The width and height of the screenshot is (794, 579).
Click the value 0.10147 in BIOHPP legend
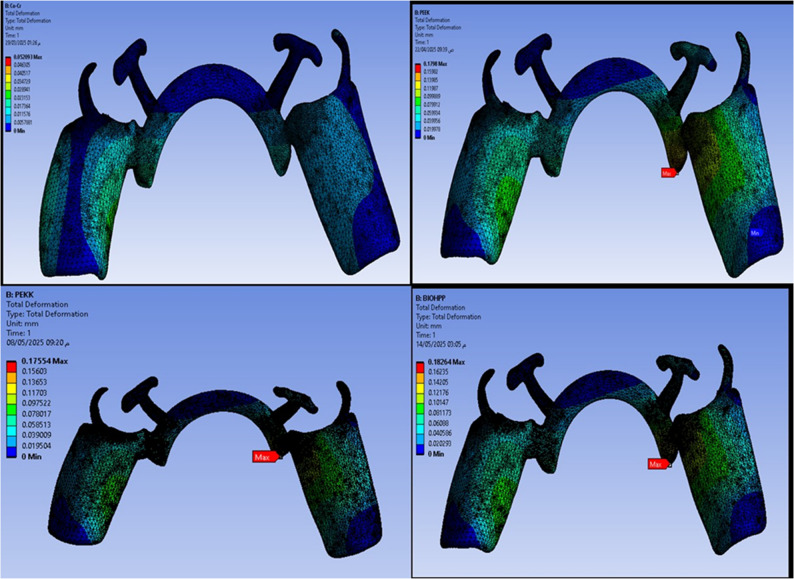(x=438, y=403)
